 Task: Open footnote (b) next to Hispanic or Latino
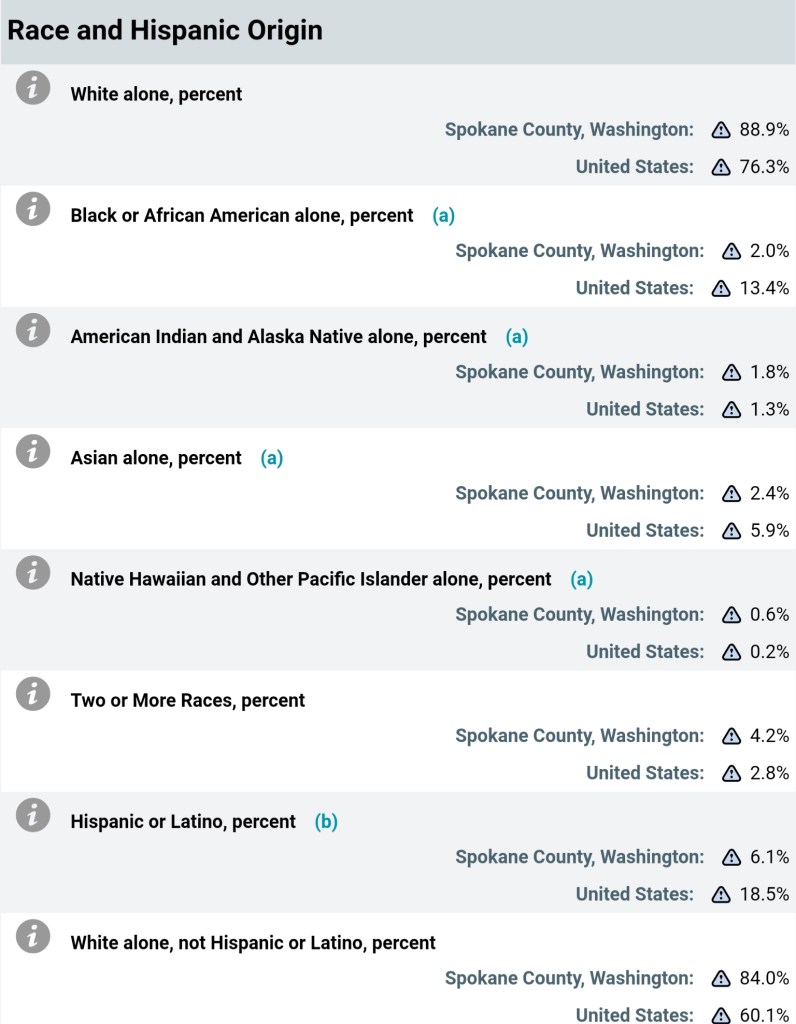(326, 822)
